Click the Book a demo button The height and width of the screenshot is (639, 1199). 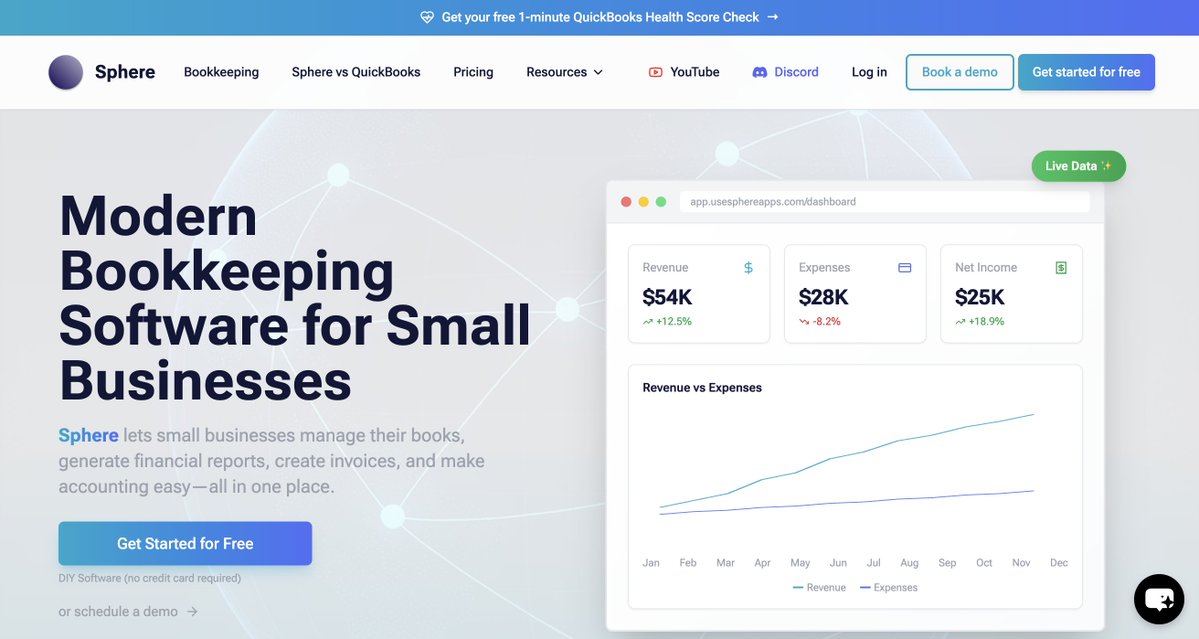(x=960, y=72)
